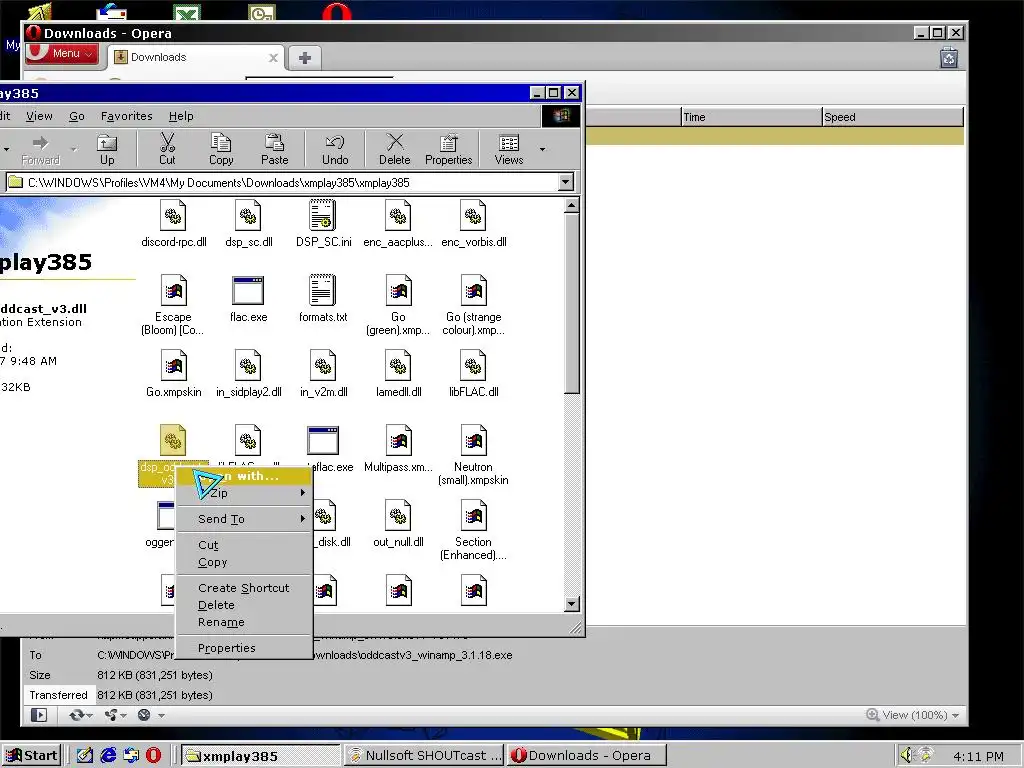This screenshot has height=768, width=1024.
Task: Select the enc_aacplus file icon
Action: [x=398, y=216]
